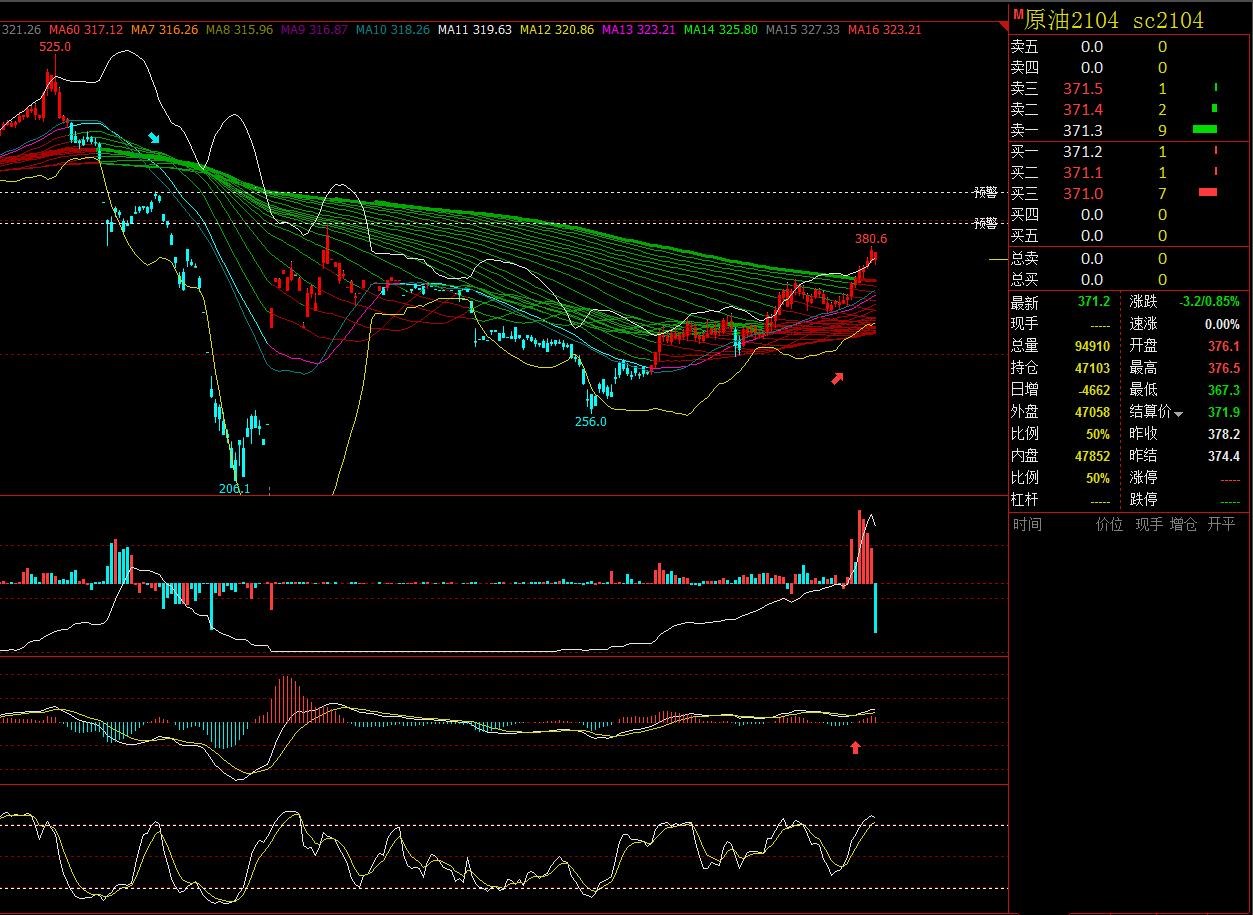This screenshot has width=1253, height=915.
Task: Click the 最低 value 367.3
Action: pyautogui.click(x=1224, y=390)
